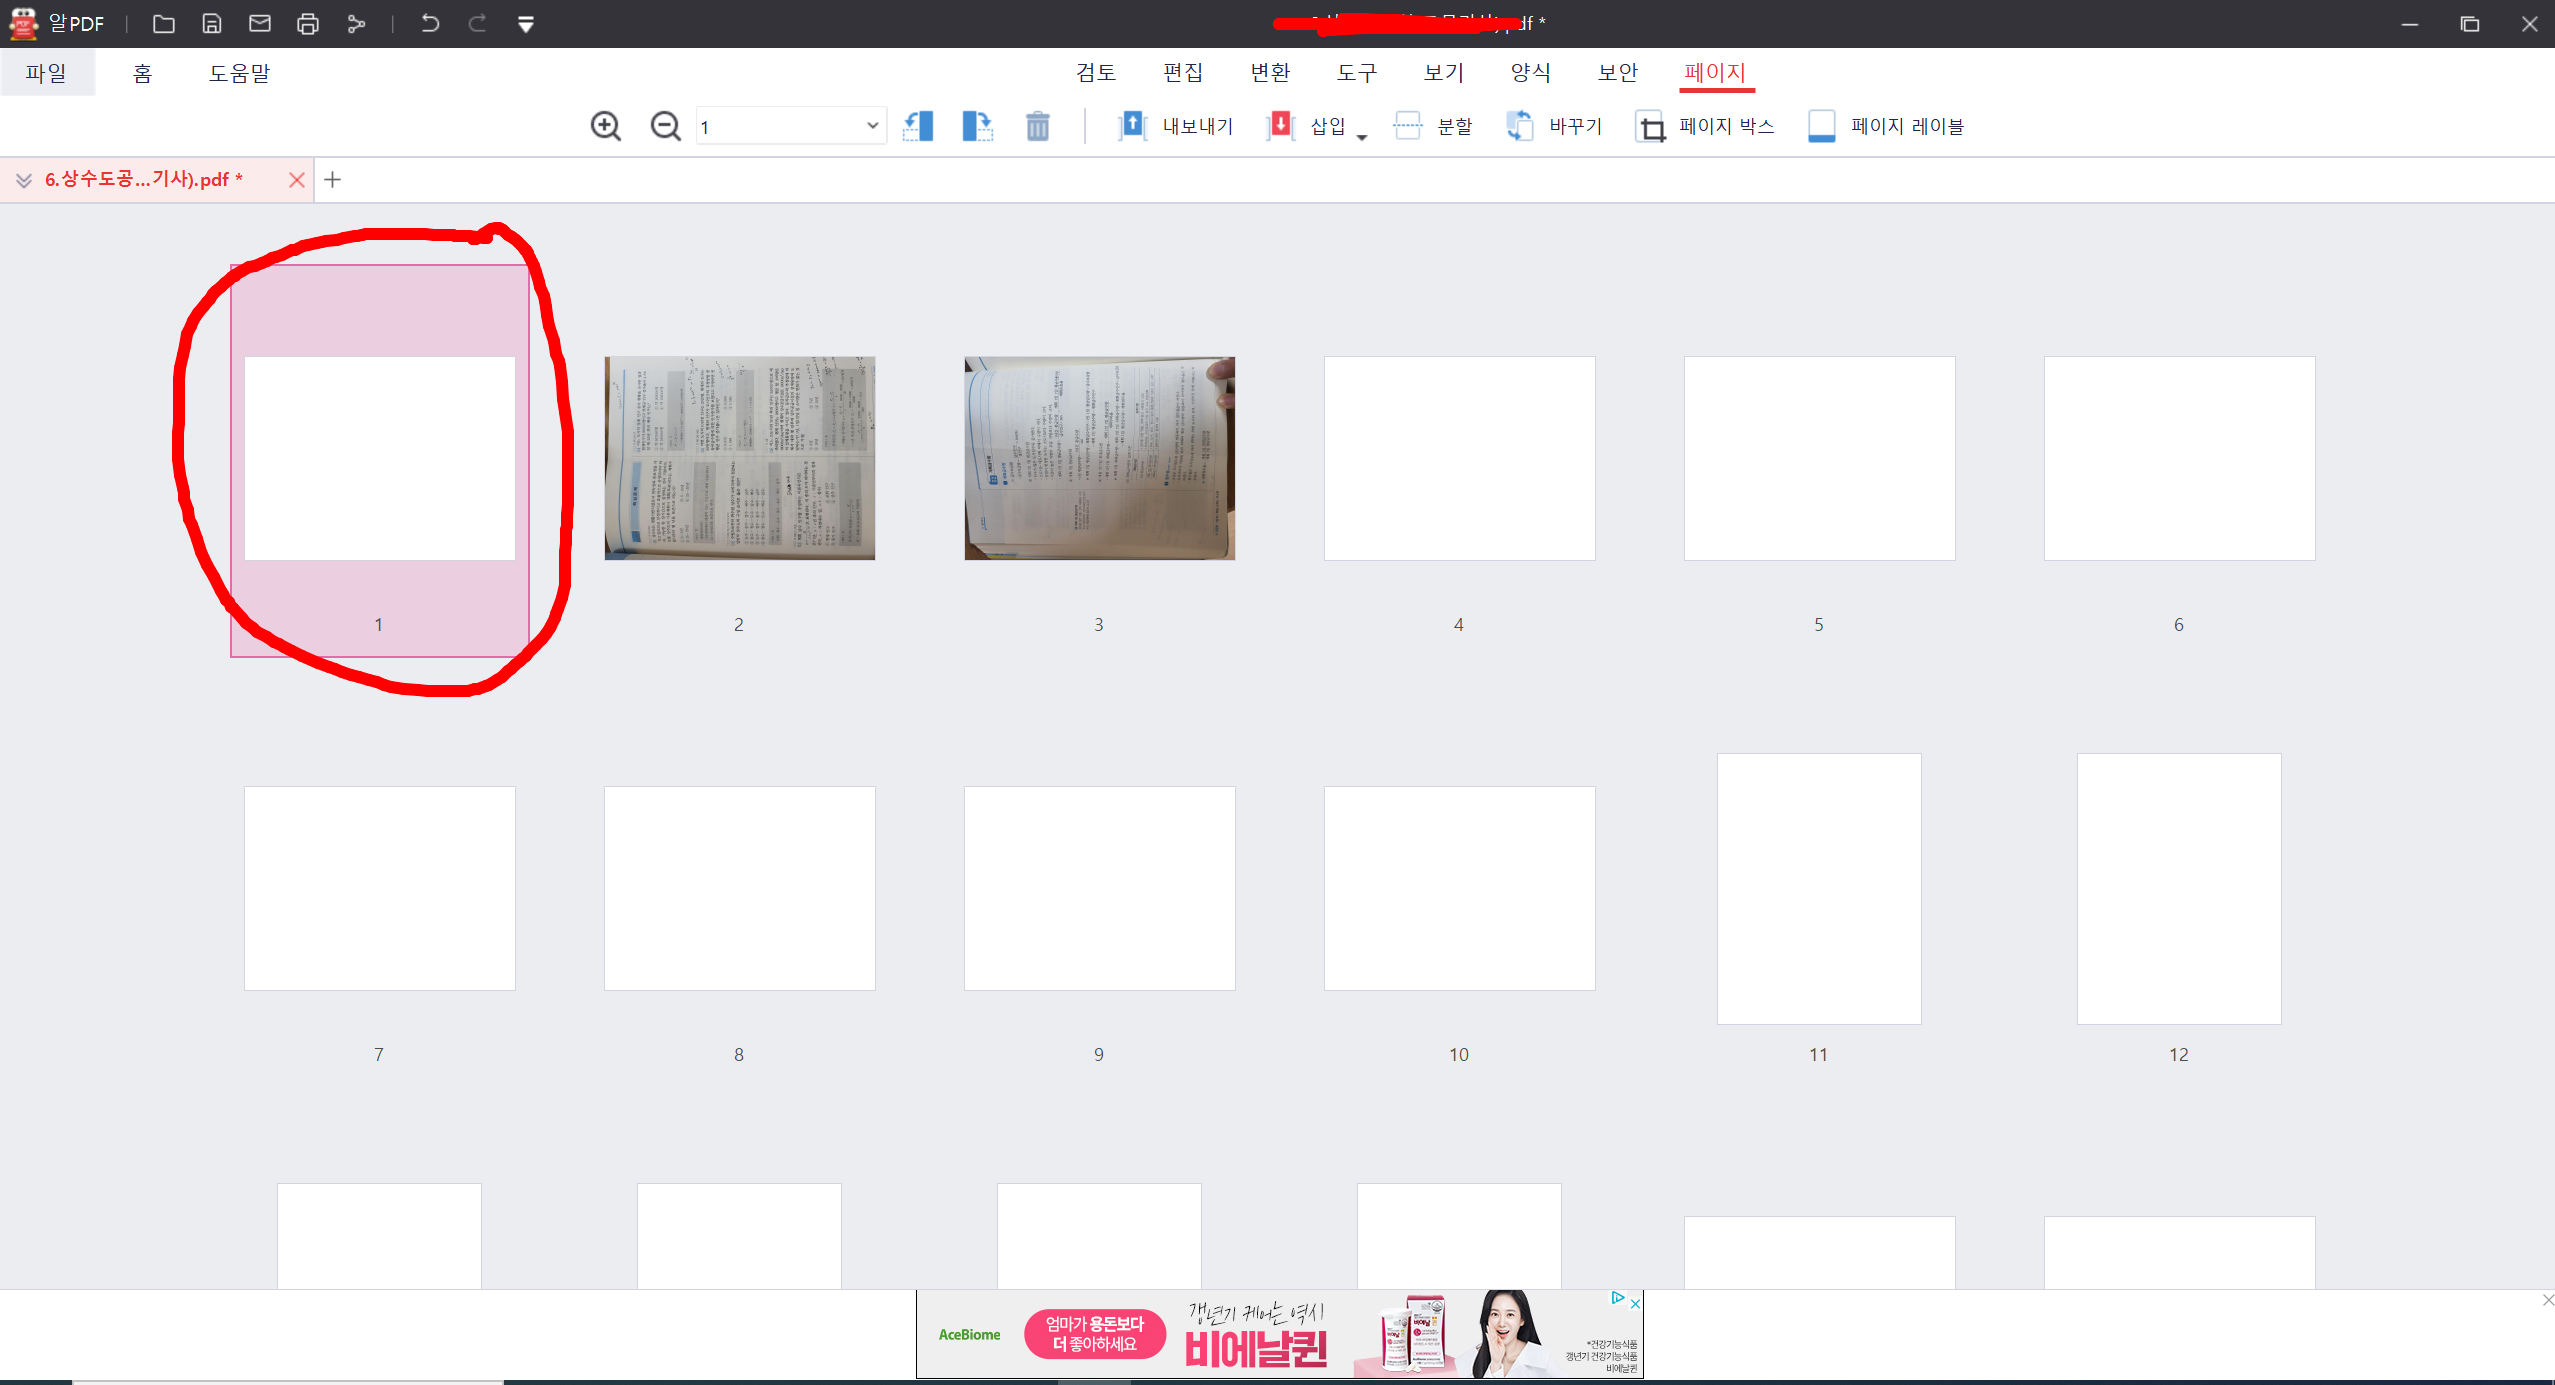This screenshot has height=1385, width=2555.
Task: Switch to the 검토 tab
Action: 1096,72
